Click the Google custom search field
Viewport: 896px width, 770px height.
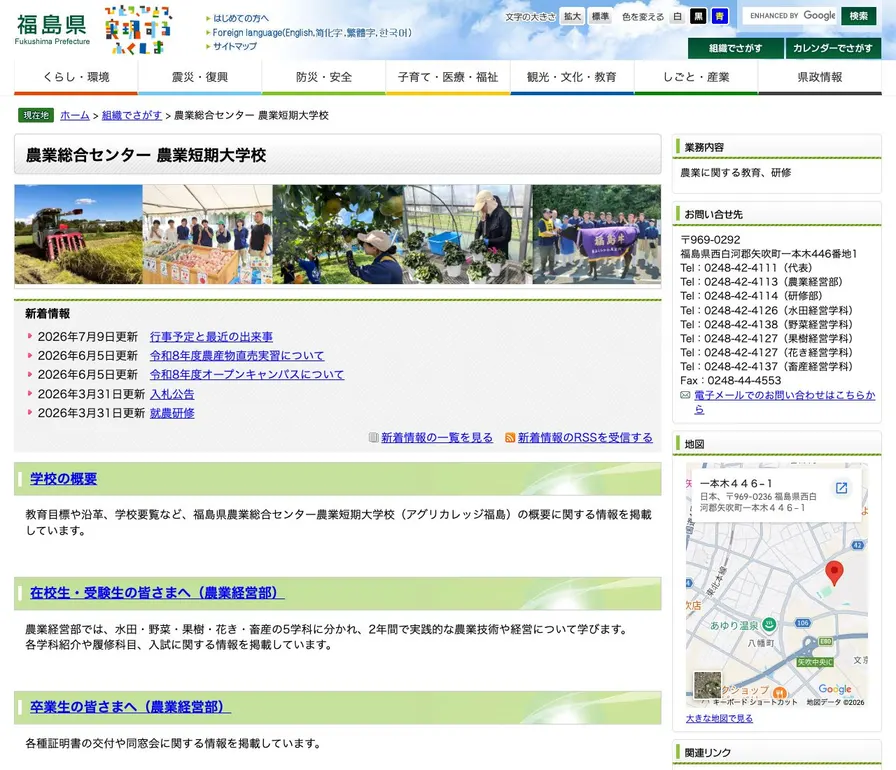[x=790, y=15]
